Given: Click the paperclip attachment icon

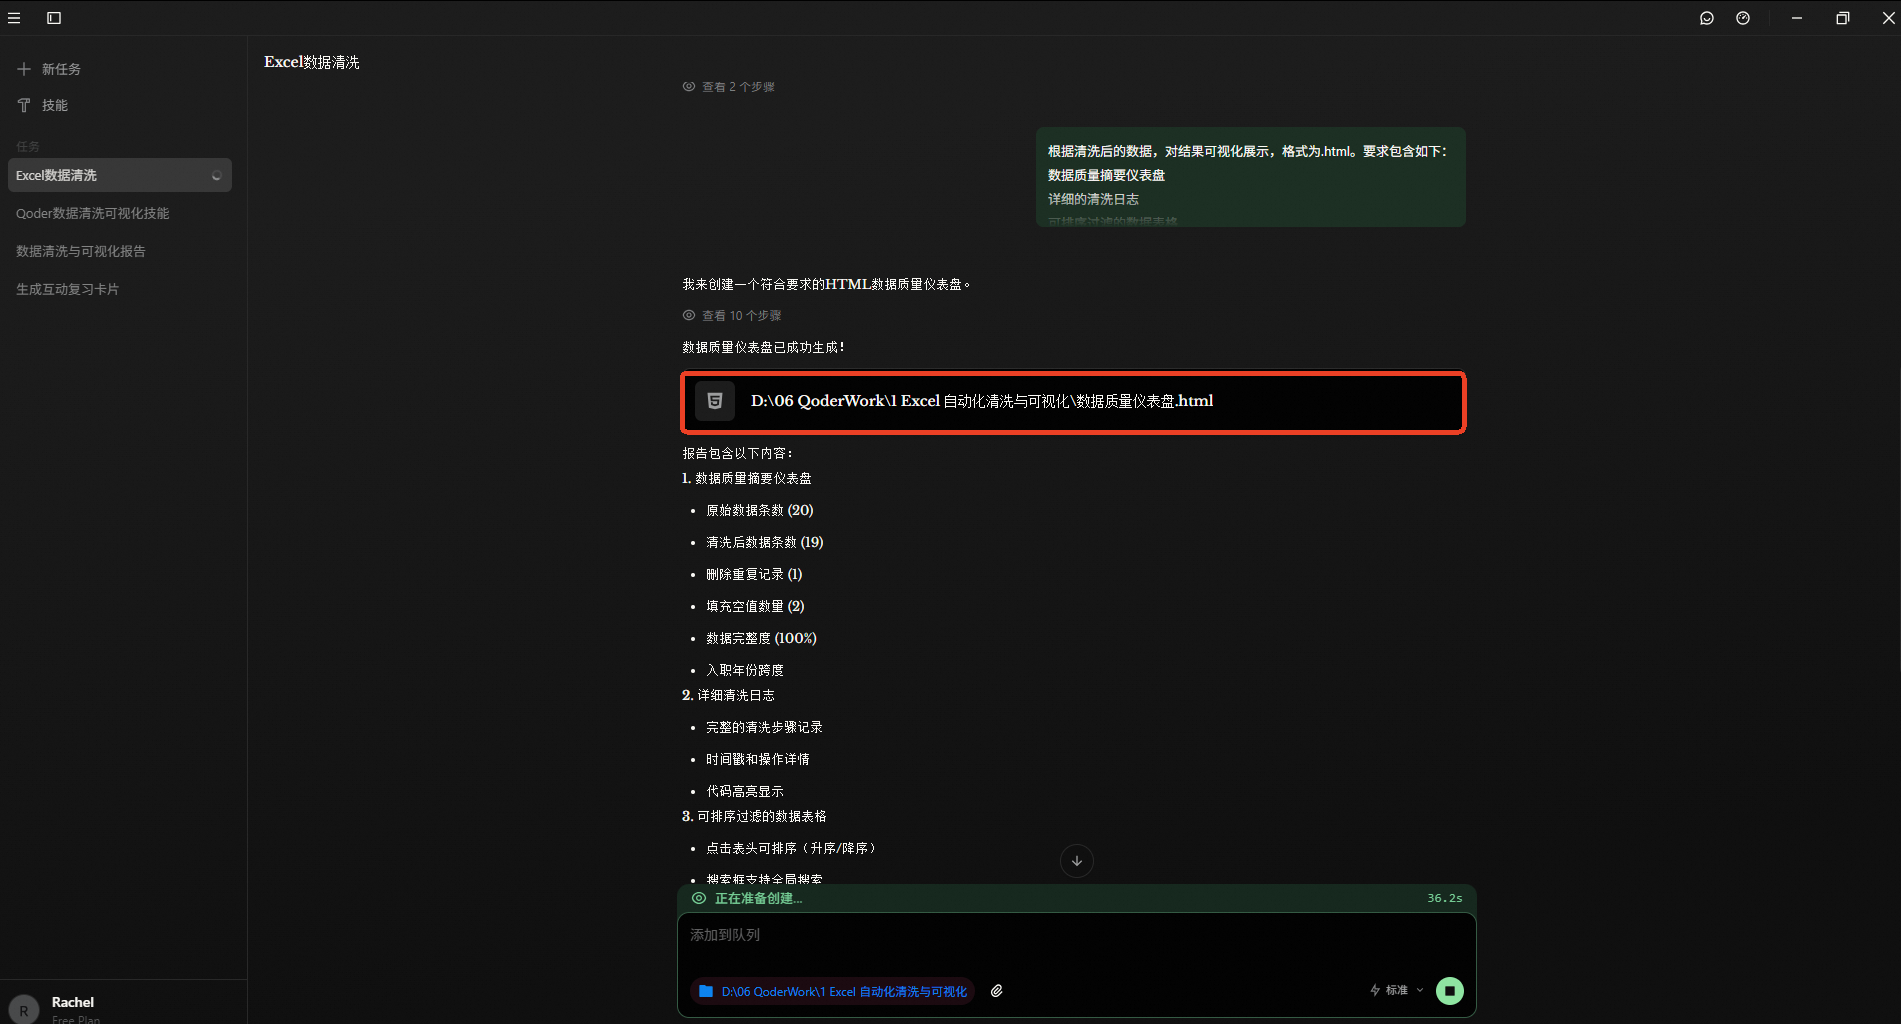Looking at the screenshot, I should 997,991.
